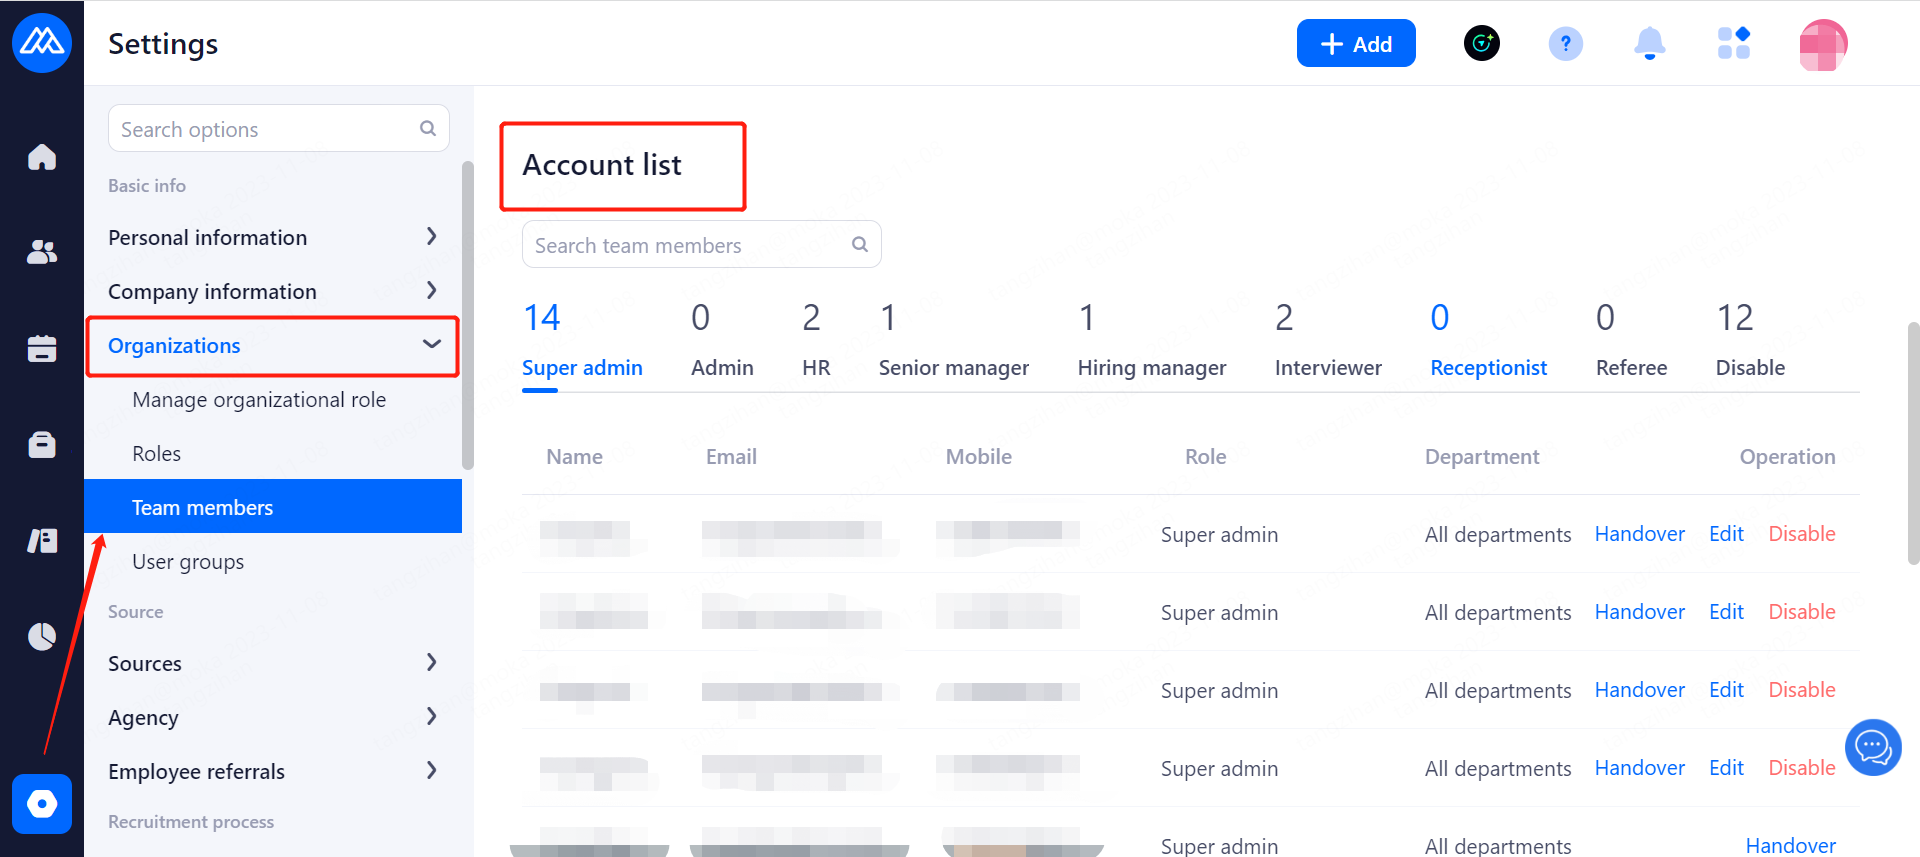Click Handover link for first super admin
The height and width of the screenshot is (857, 1920).
tap(1639, 534)
